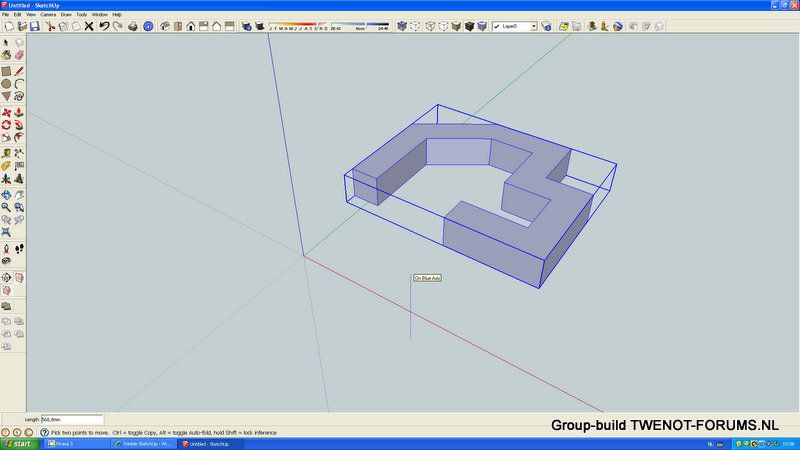Switch to Iso view

(x=165, y=26)
